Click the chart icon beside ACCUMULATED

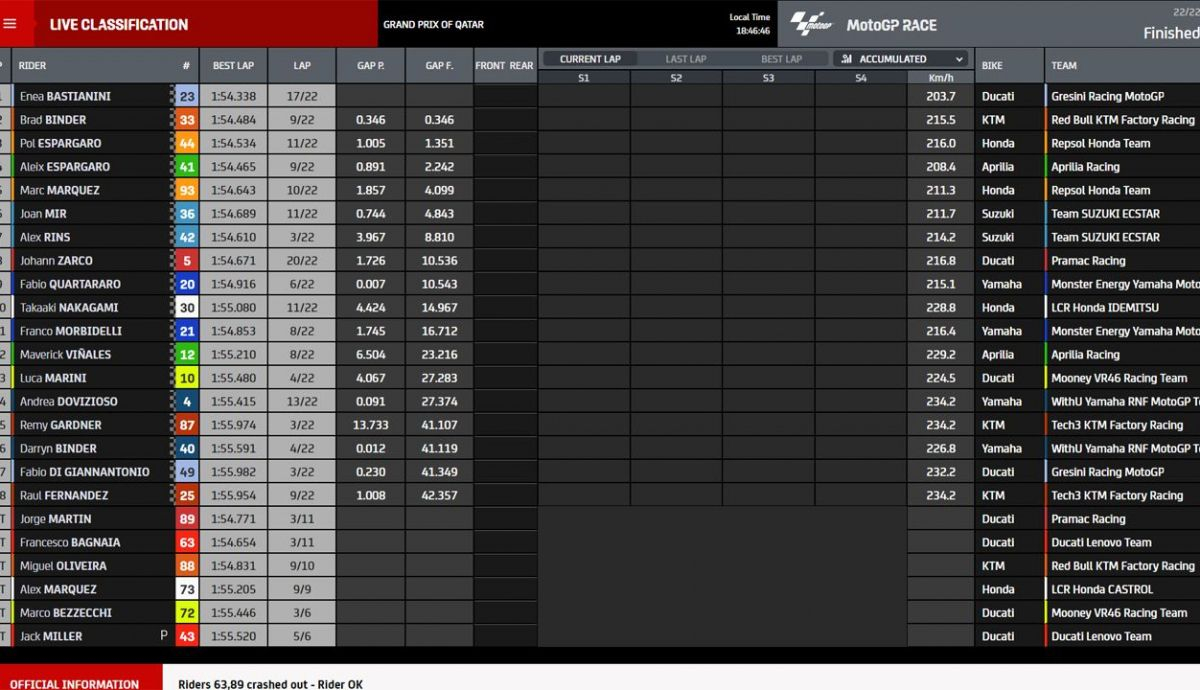pos(846,59)
